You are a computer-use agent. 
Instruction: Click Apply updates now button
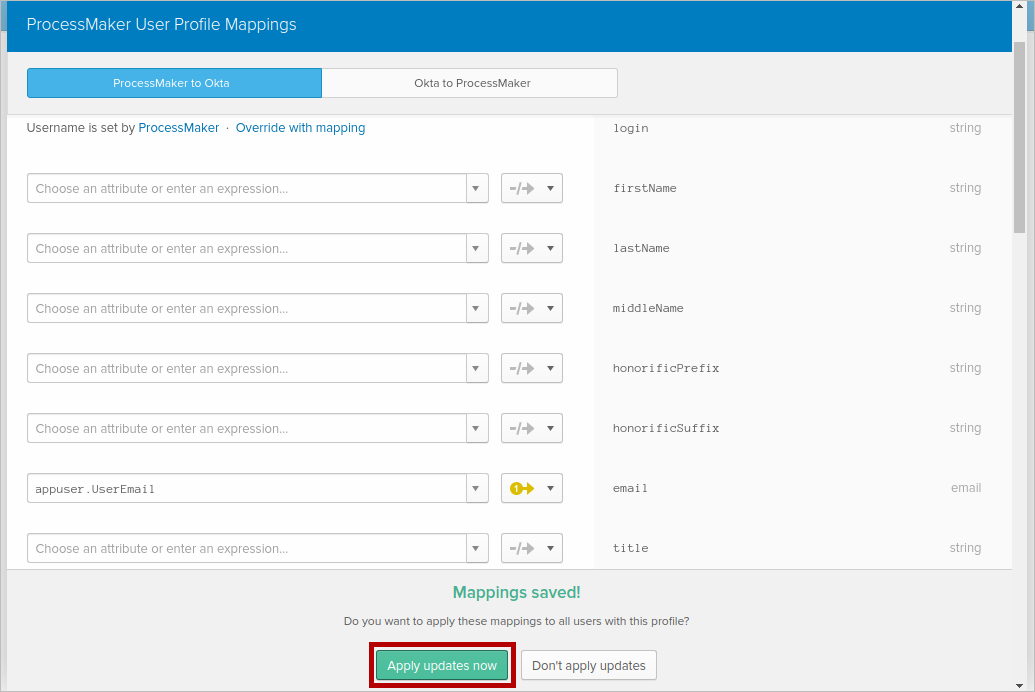pyautogui.click(x=442, y=665)
